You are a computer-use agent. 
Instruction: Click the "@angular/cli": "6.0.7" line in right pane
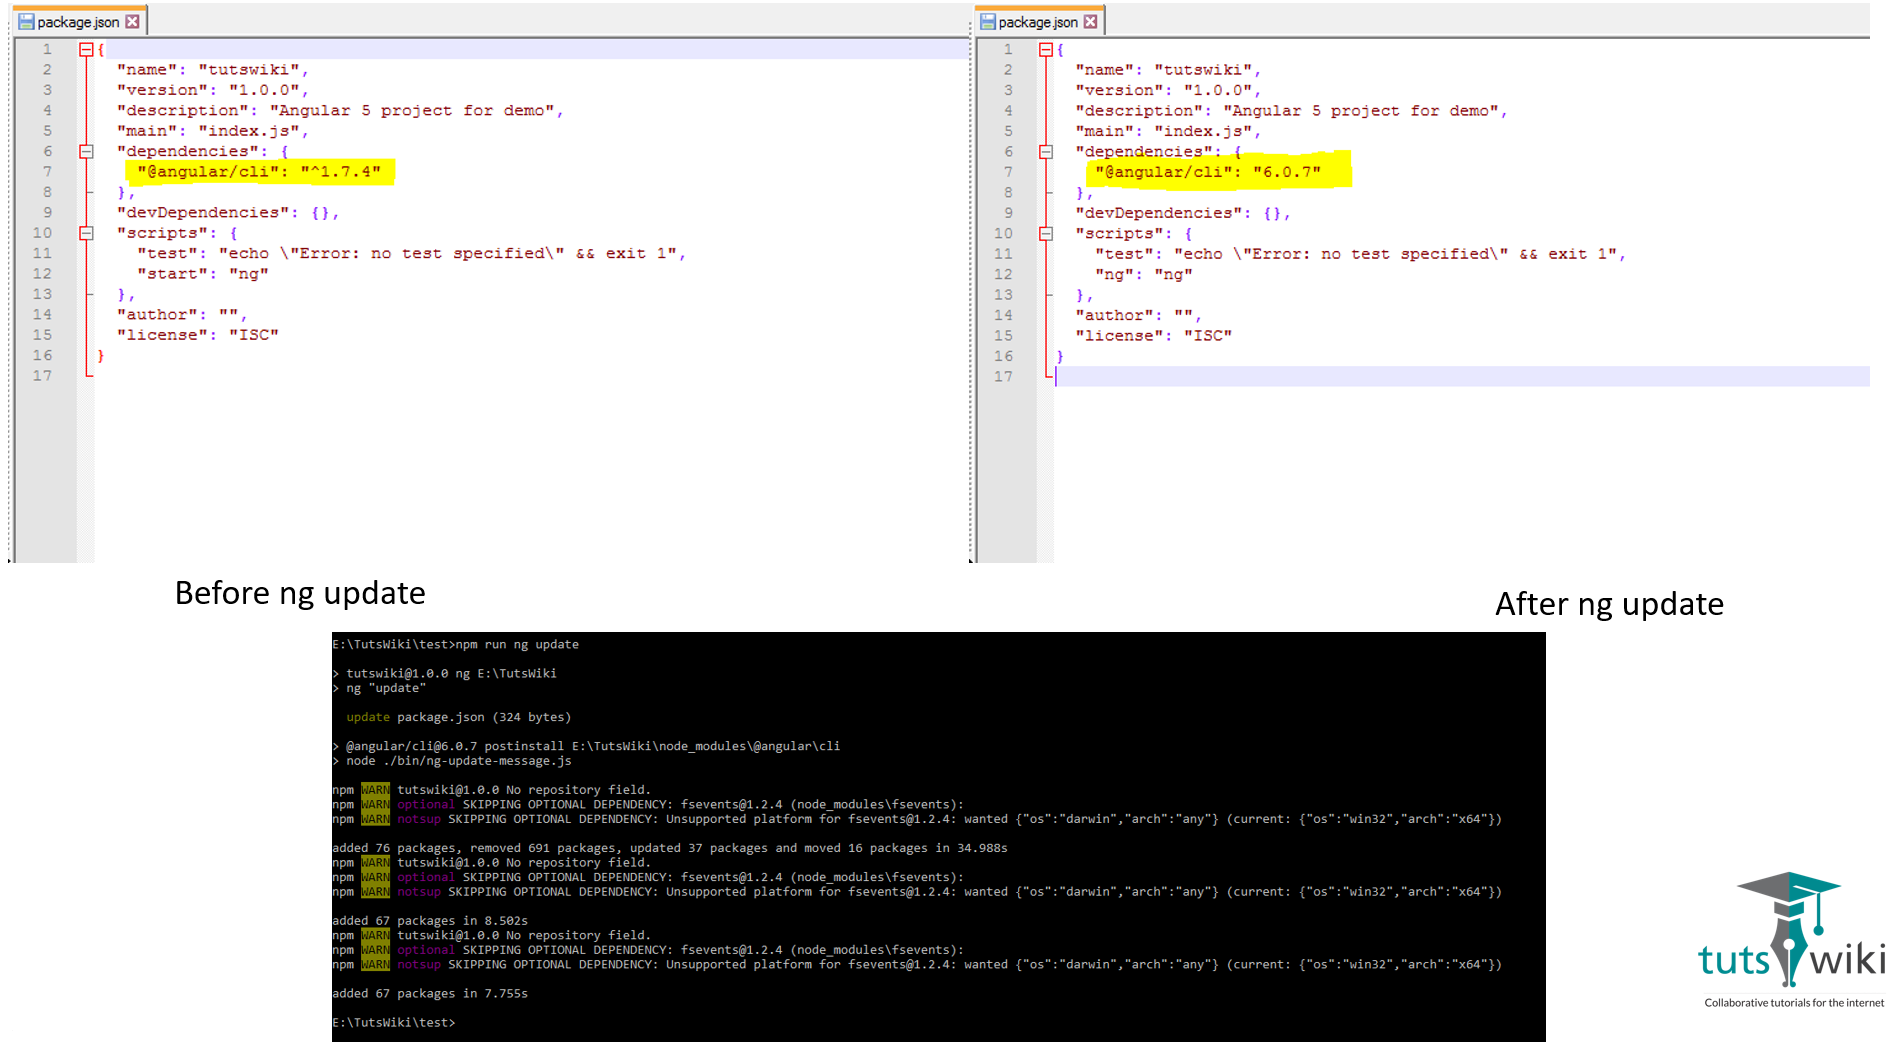1208,172
